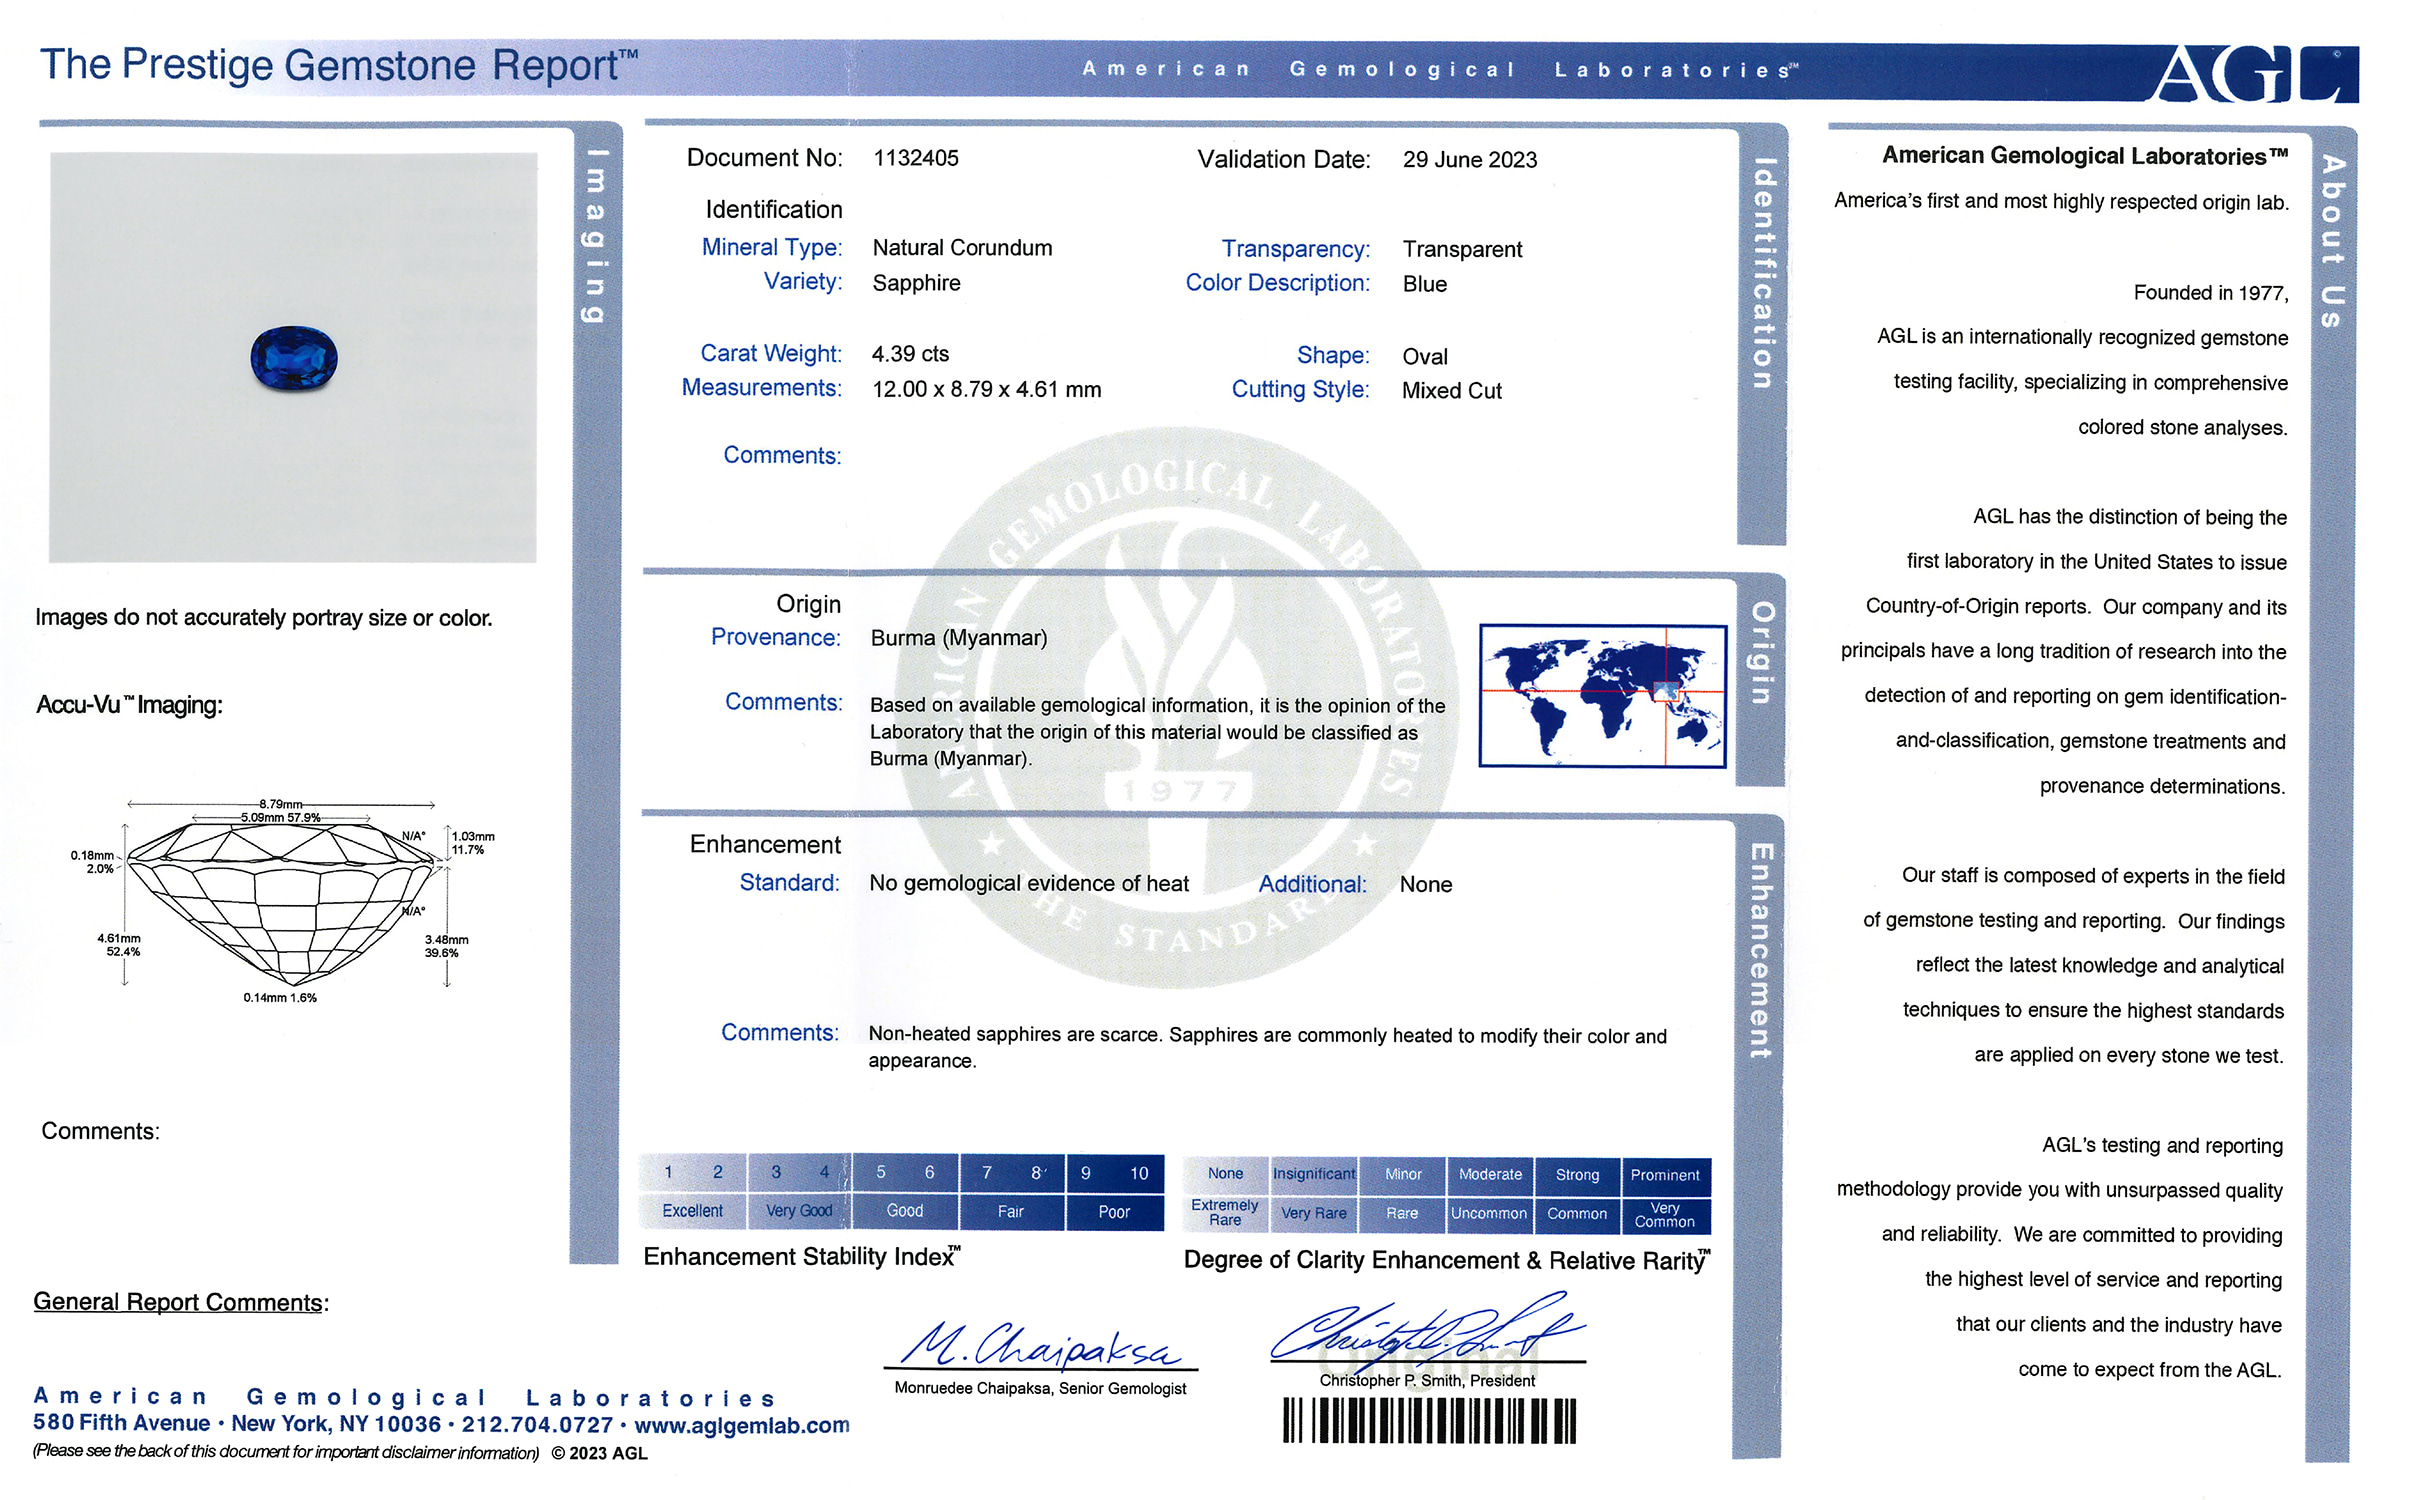Click the barcode below the president's signature
Screen dimensions: 2433x1500
pyautogui.click(x=1429, y=1420)
